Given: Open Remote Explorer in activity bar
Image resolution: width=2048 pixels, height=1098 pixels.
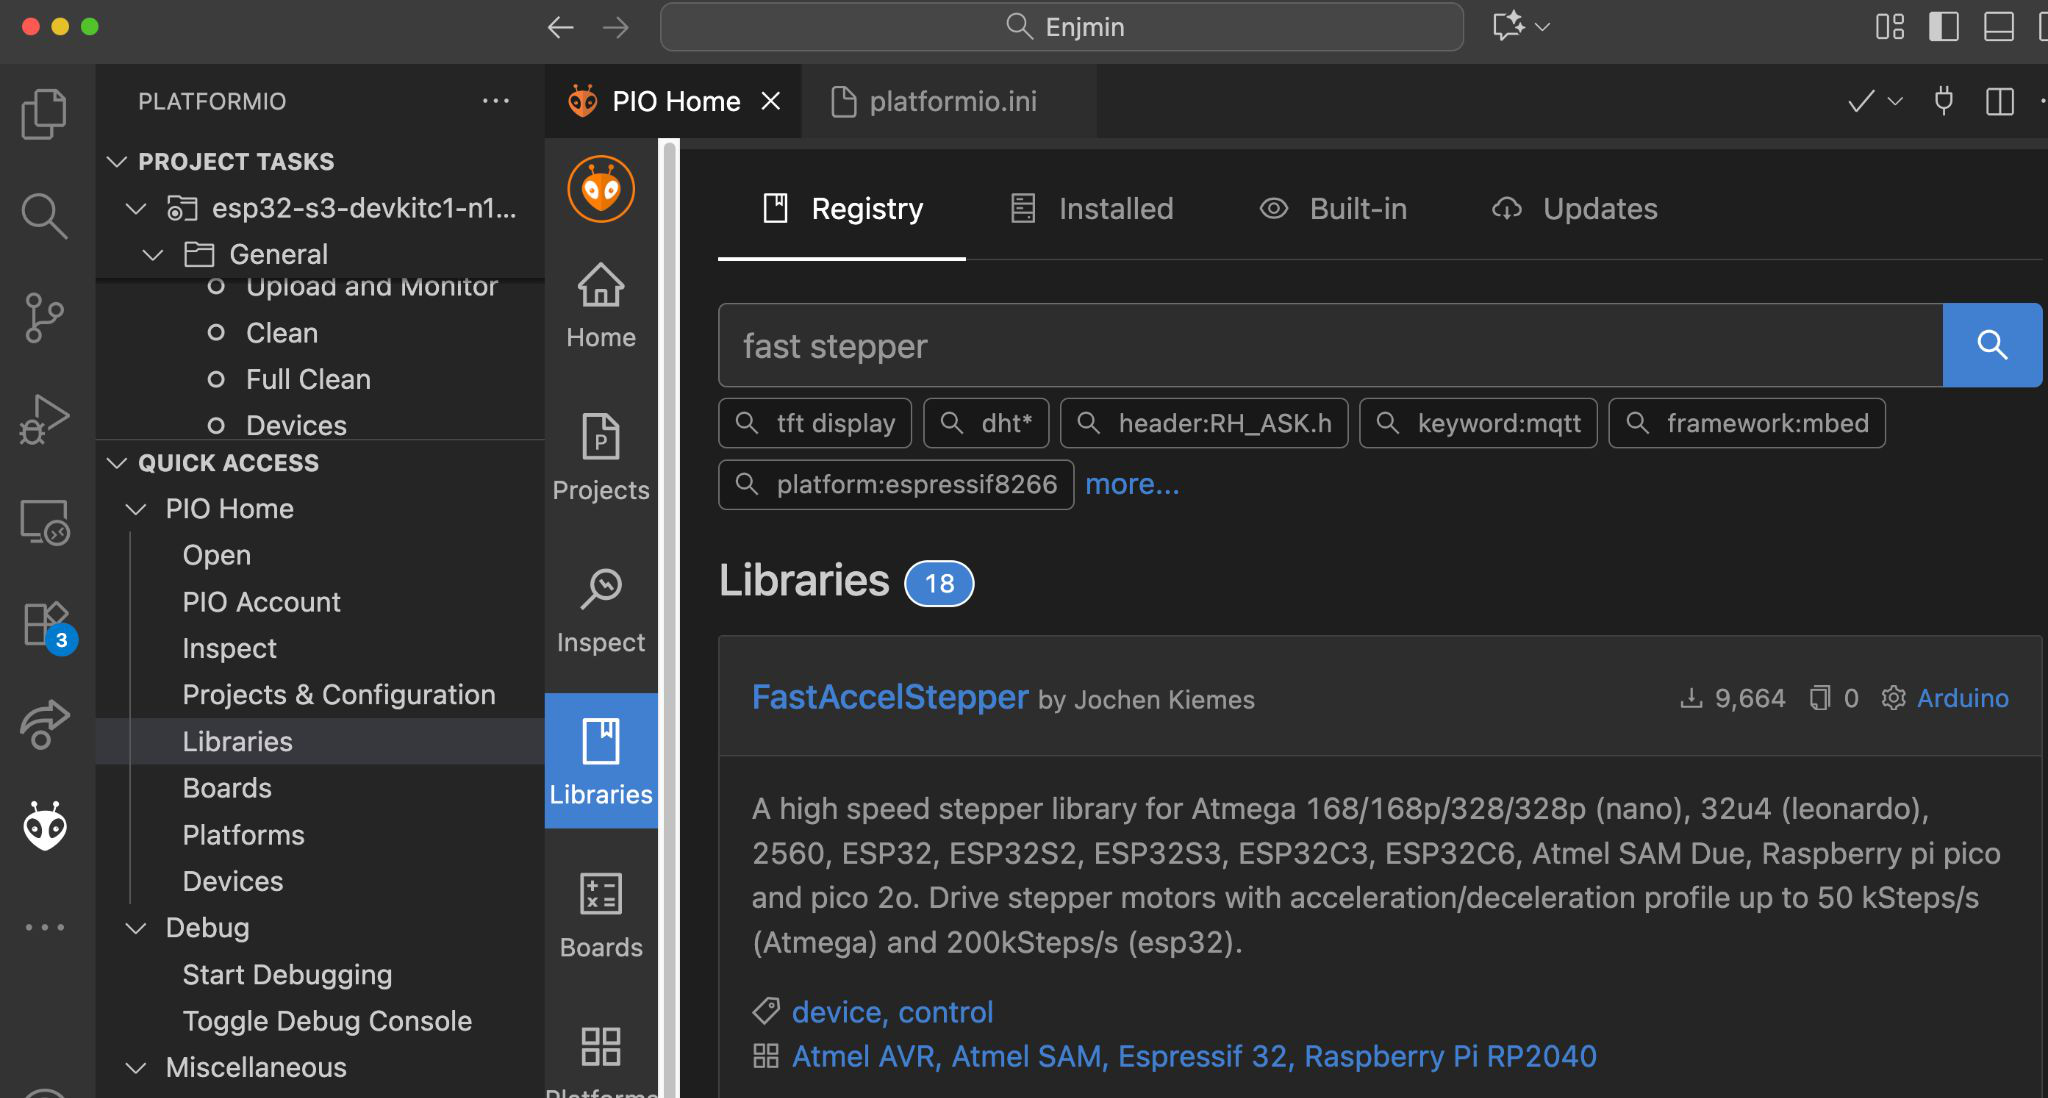Looking at the screenshot, I should click(44, 522).
